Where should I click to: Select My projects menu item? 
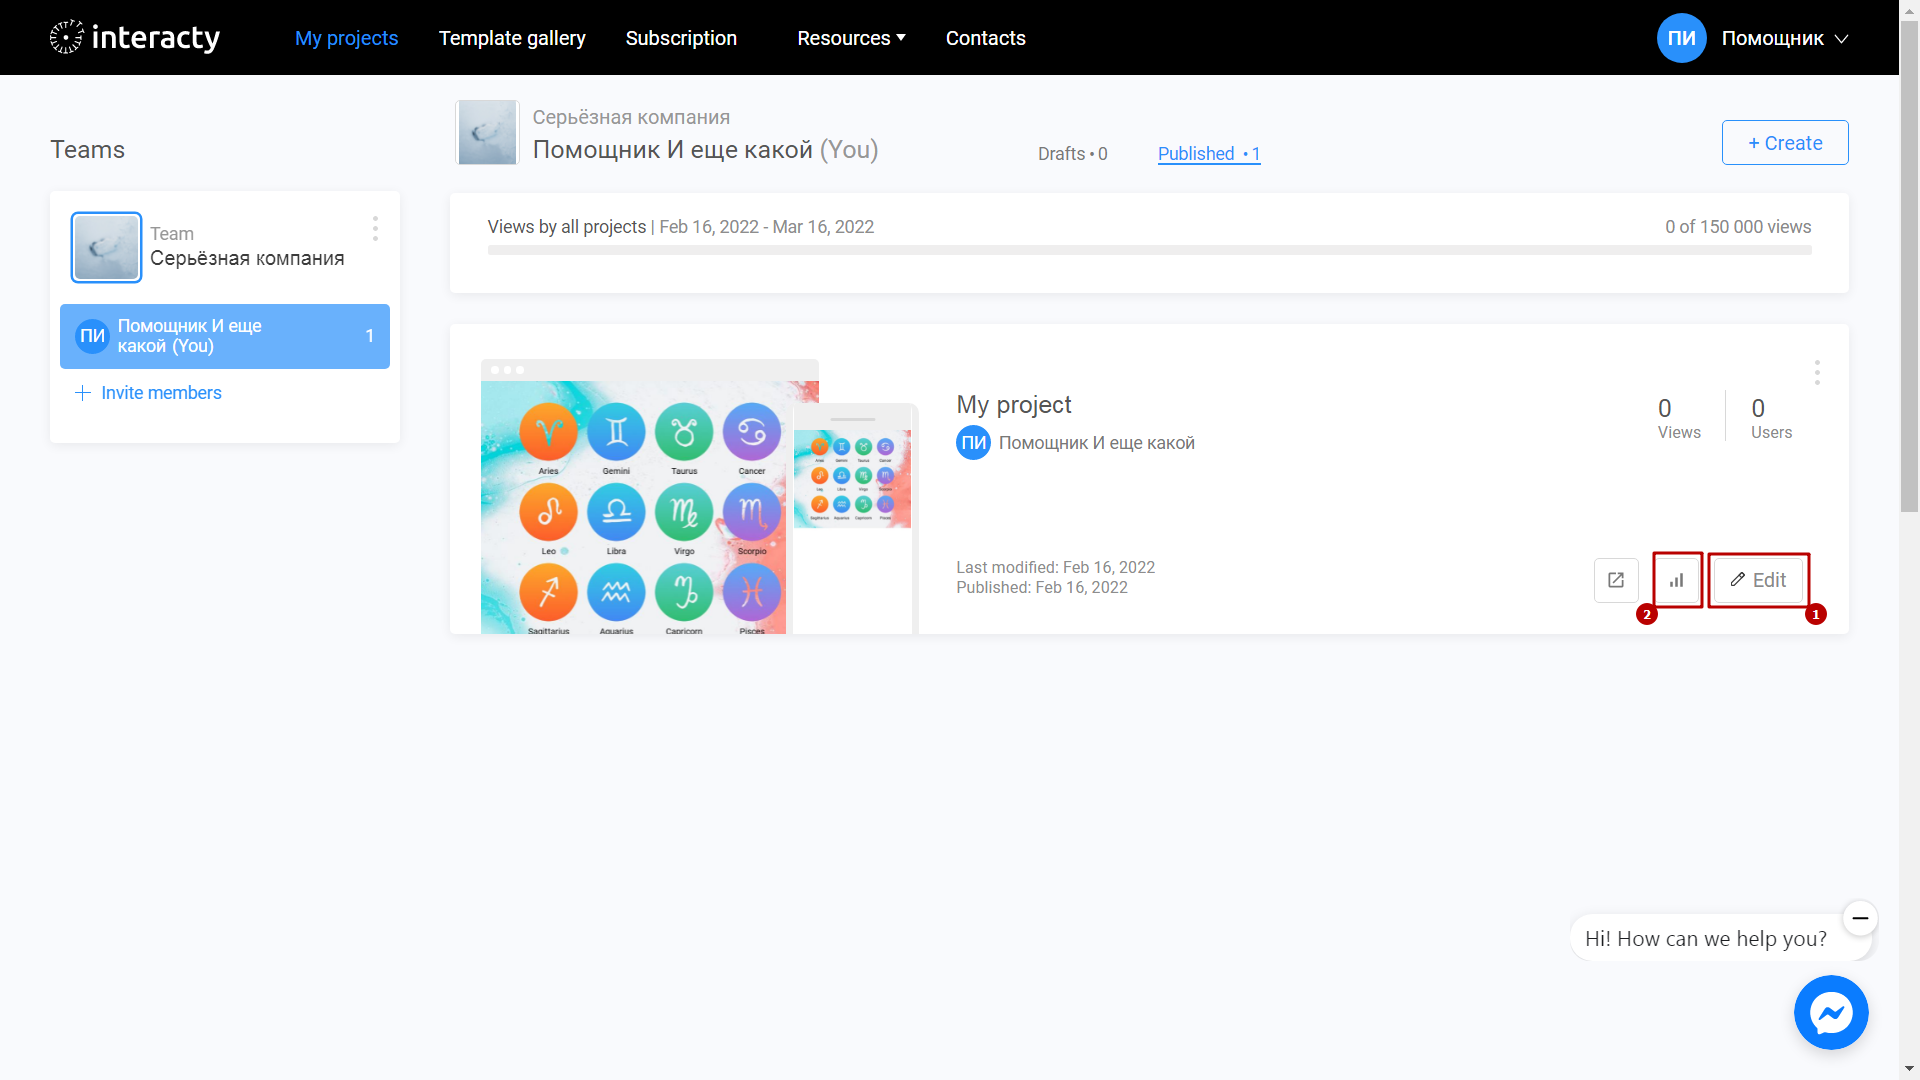pos(345,37)
